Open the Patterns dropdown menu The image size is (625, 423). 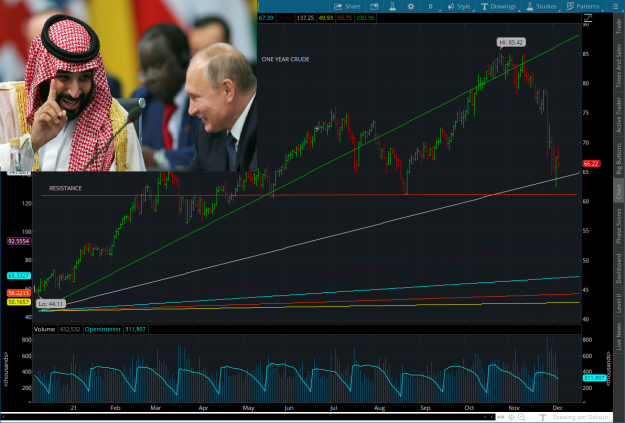[x=583, y=6]
